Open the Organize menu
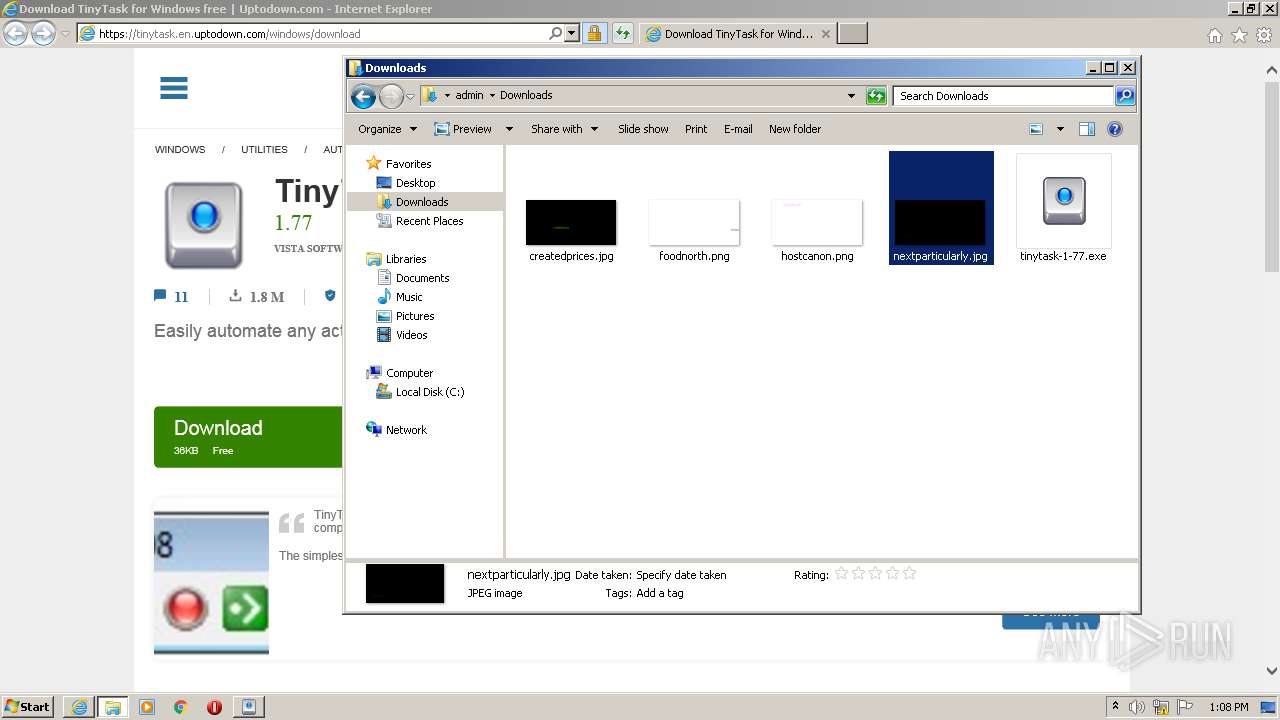This screenshot has height=720, width=1280. (x=387, y=129)
